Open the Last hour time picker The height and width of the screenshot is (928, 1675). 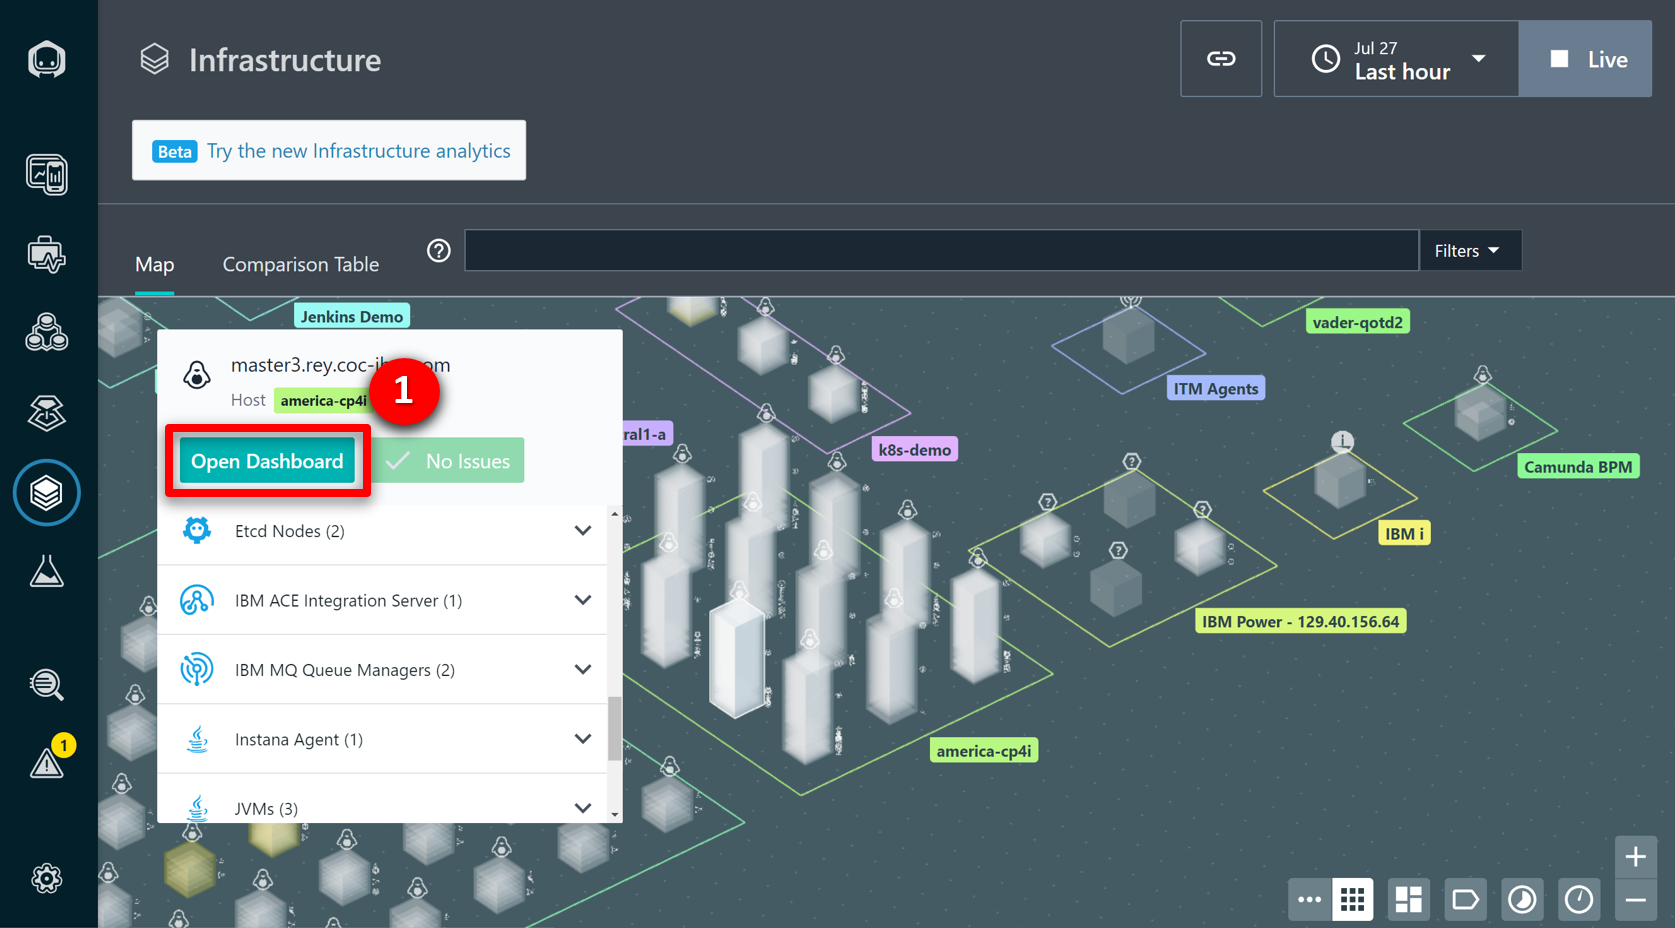(x=1397, y=59)
